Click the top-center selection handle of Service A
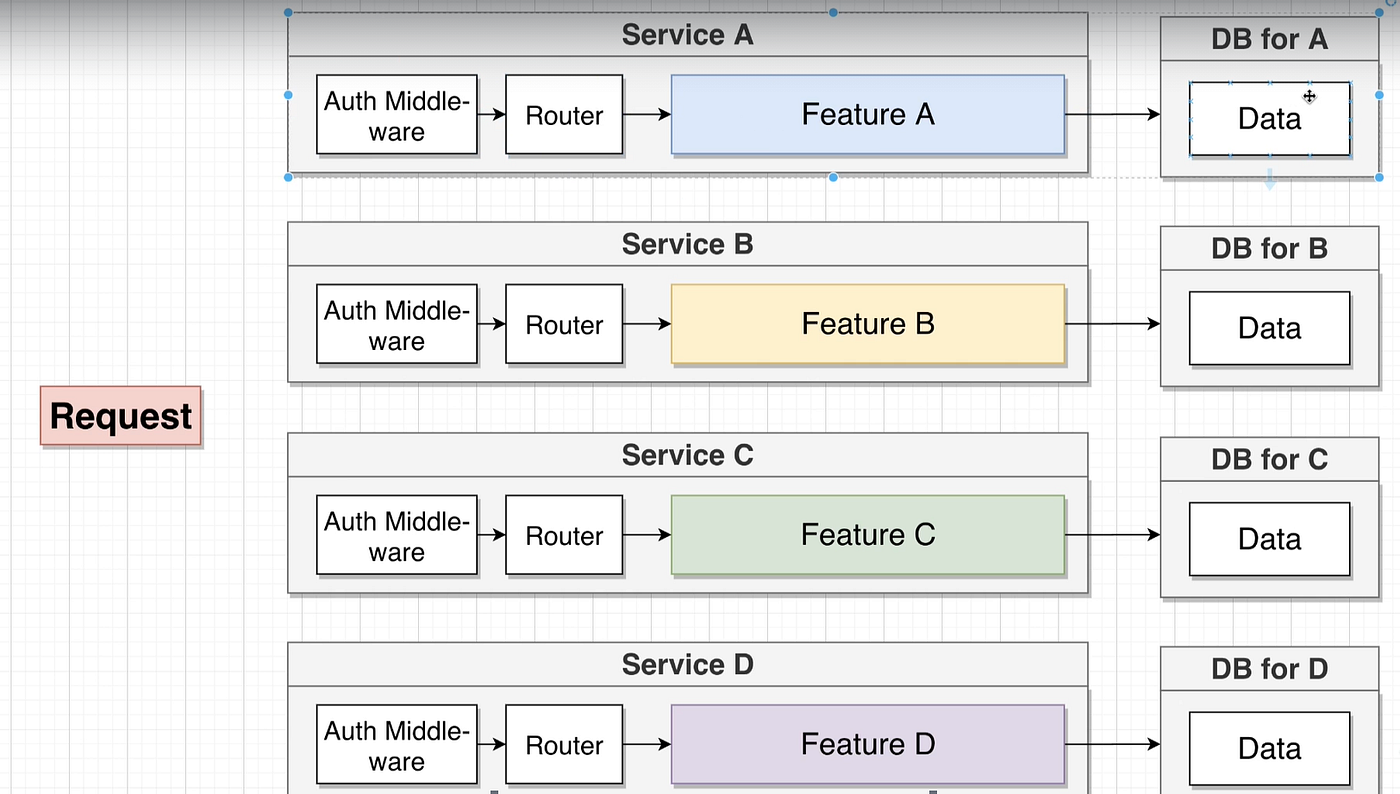Screen dimensions: 1400x794 [831, 12]
